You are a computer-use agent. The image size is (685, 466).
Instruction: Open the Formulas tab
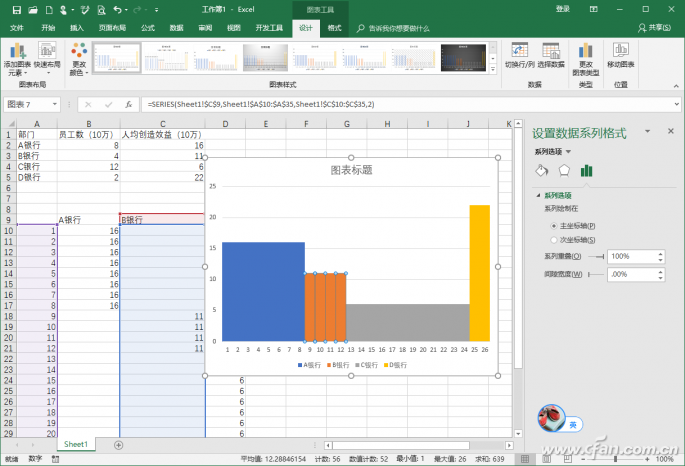pyautogui.click(x=148, y=28)
